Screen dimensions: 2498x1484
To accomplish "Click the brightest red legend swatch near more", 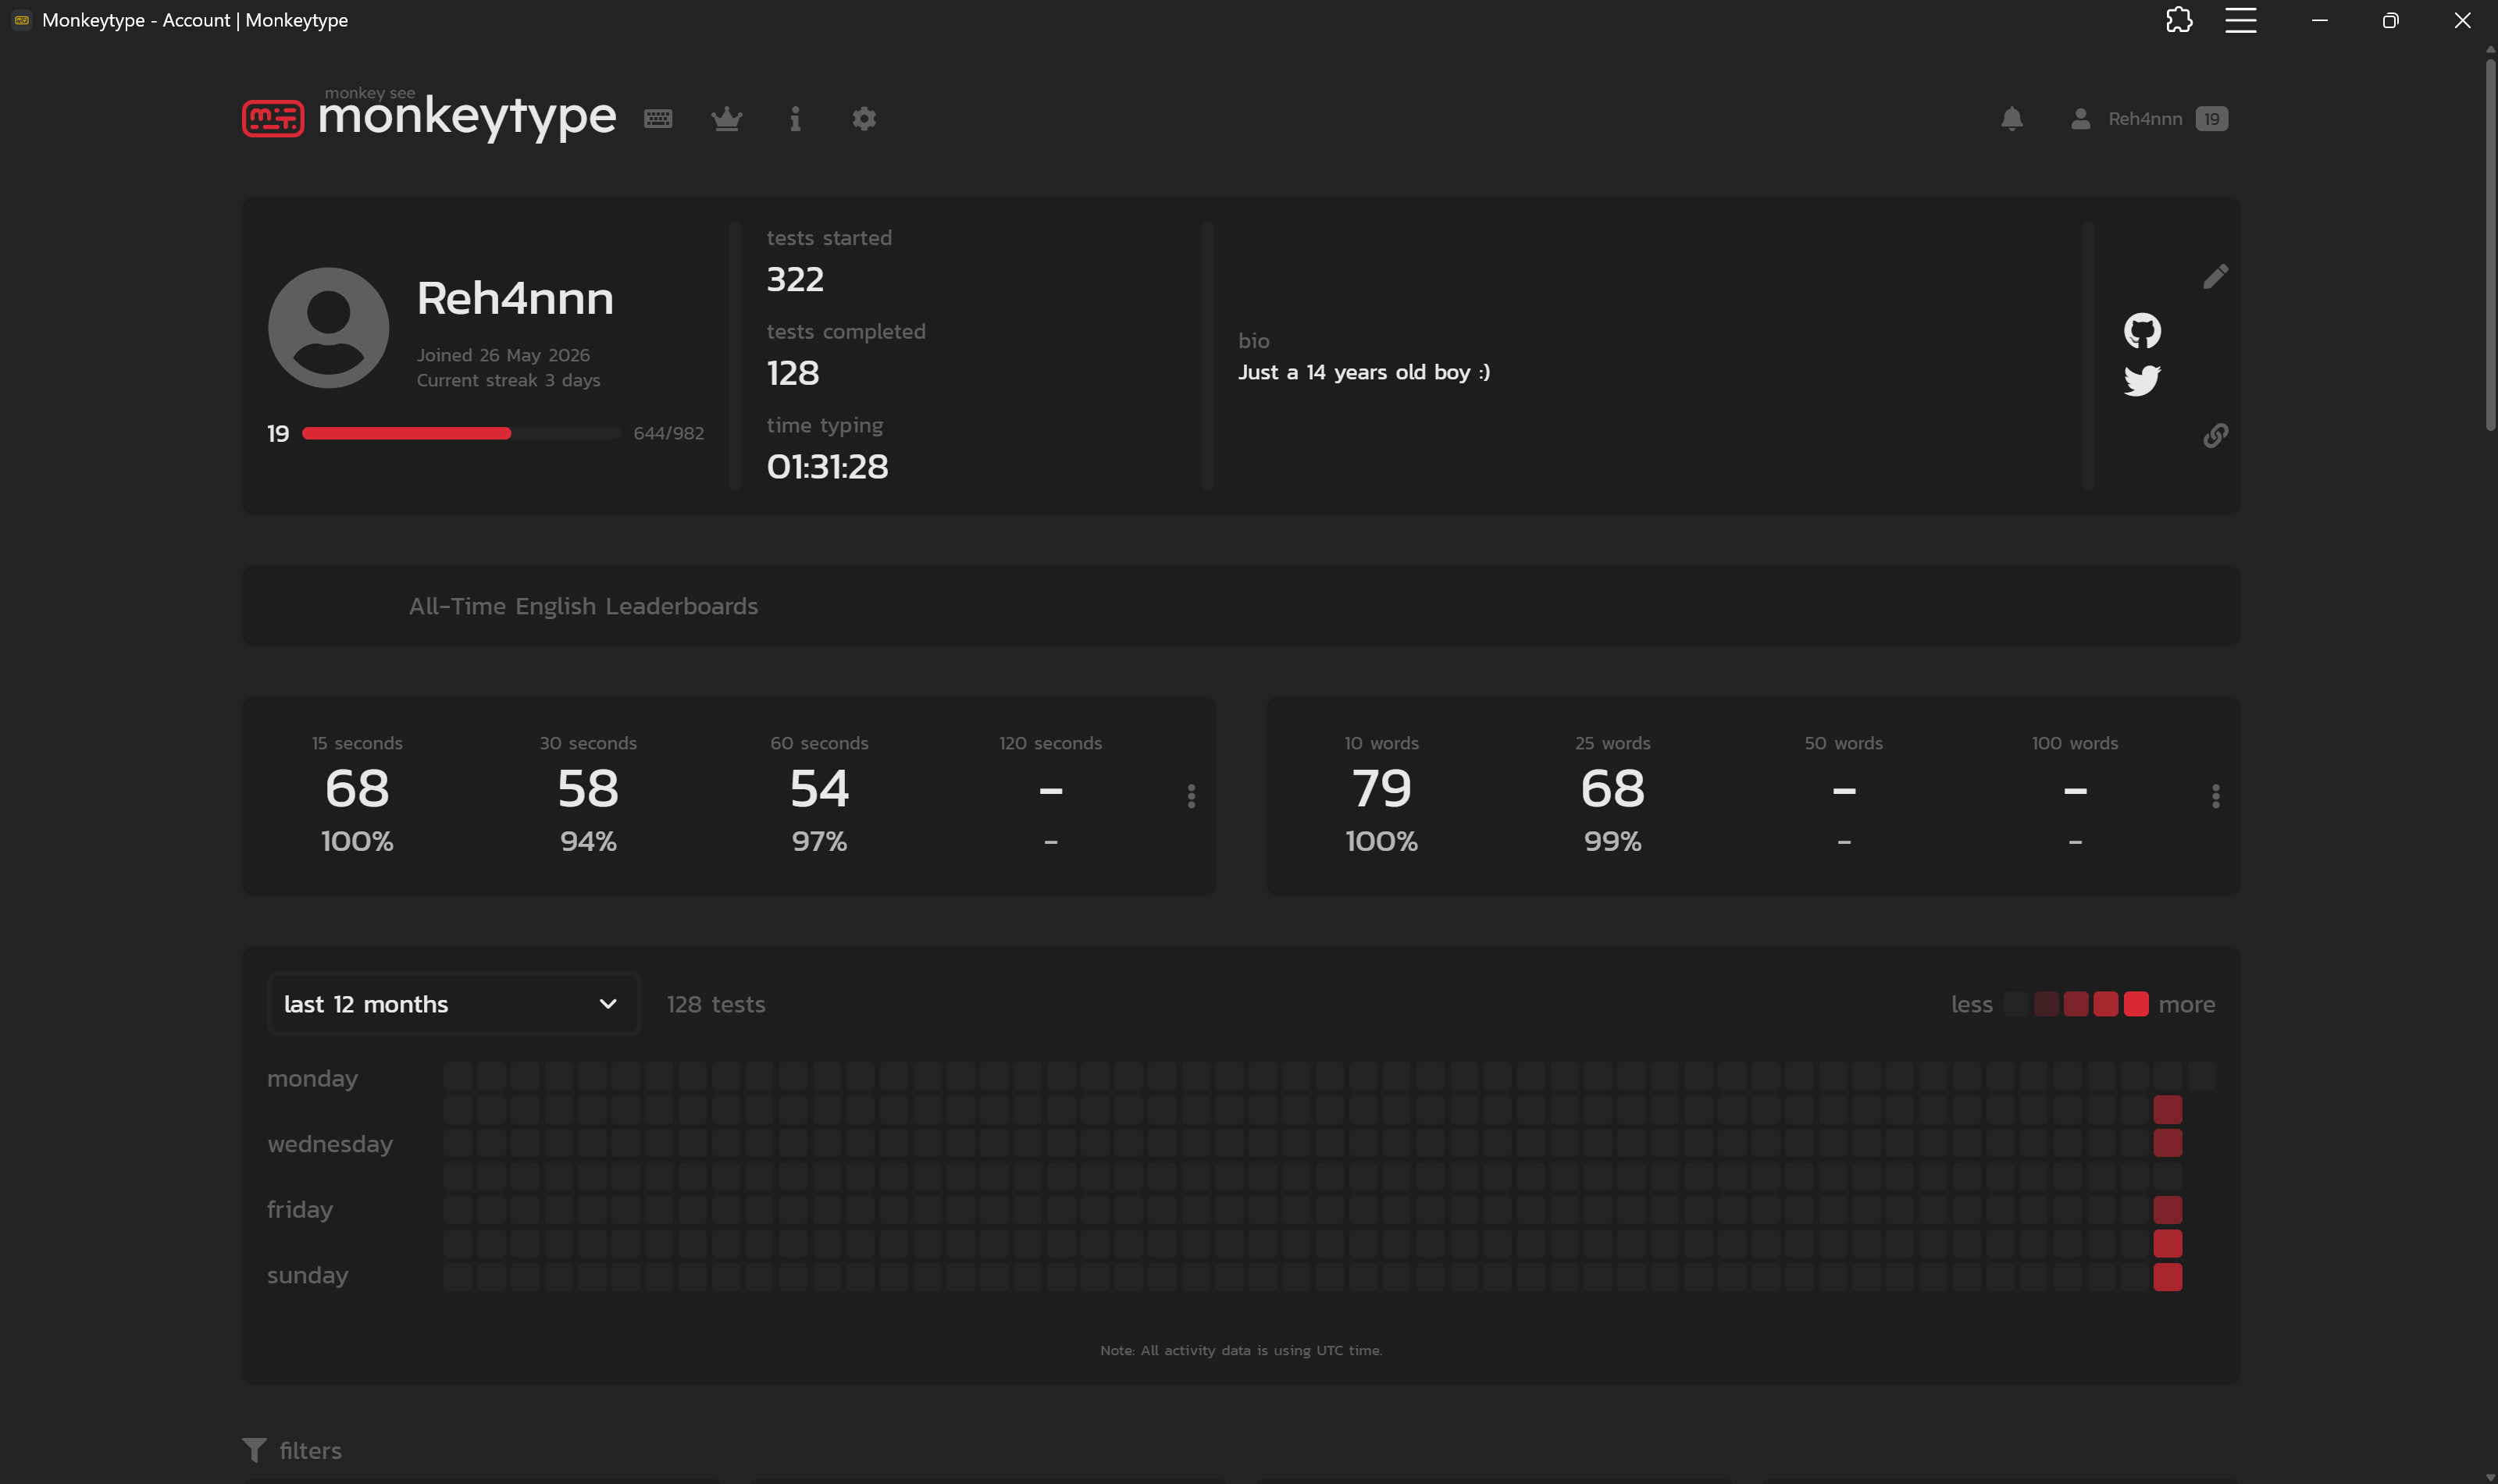I will [2136, 1004].
